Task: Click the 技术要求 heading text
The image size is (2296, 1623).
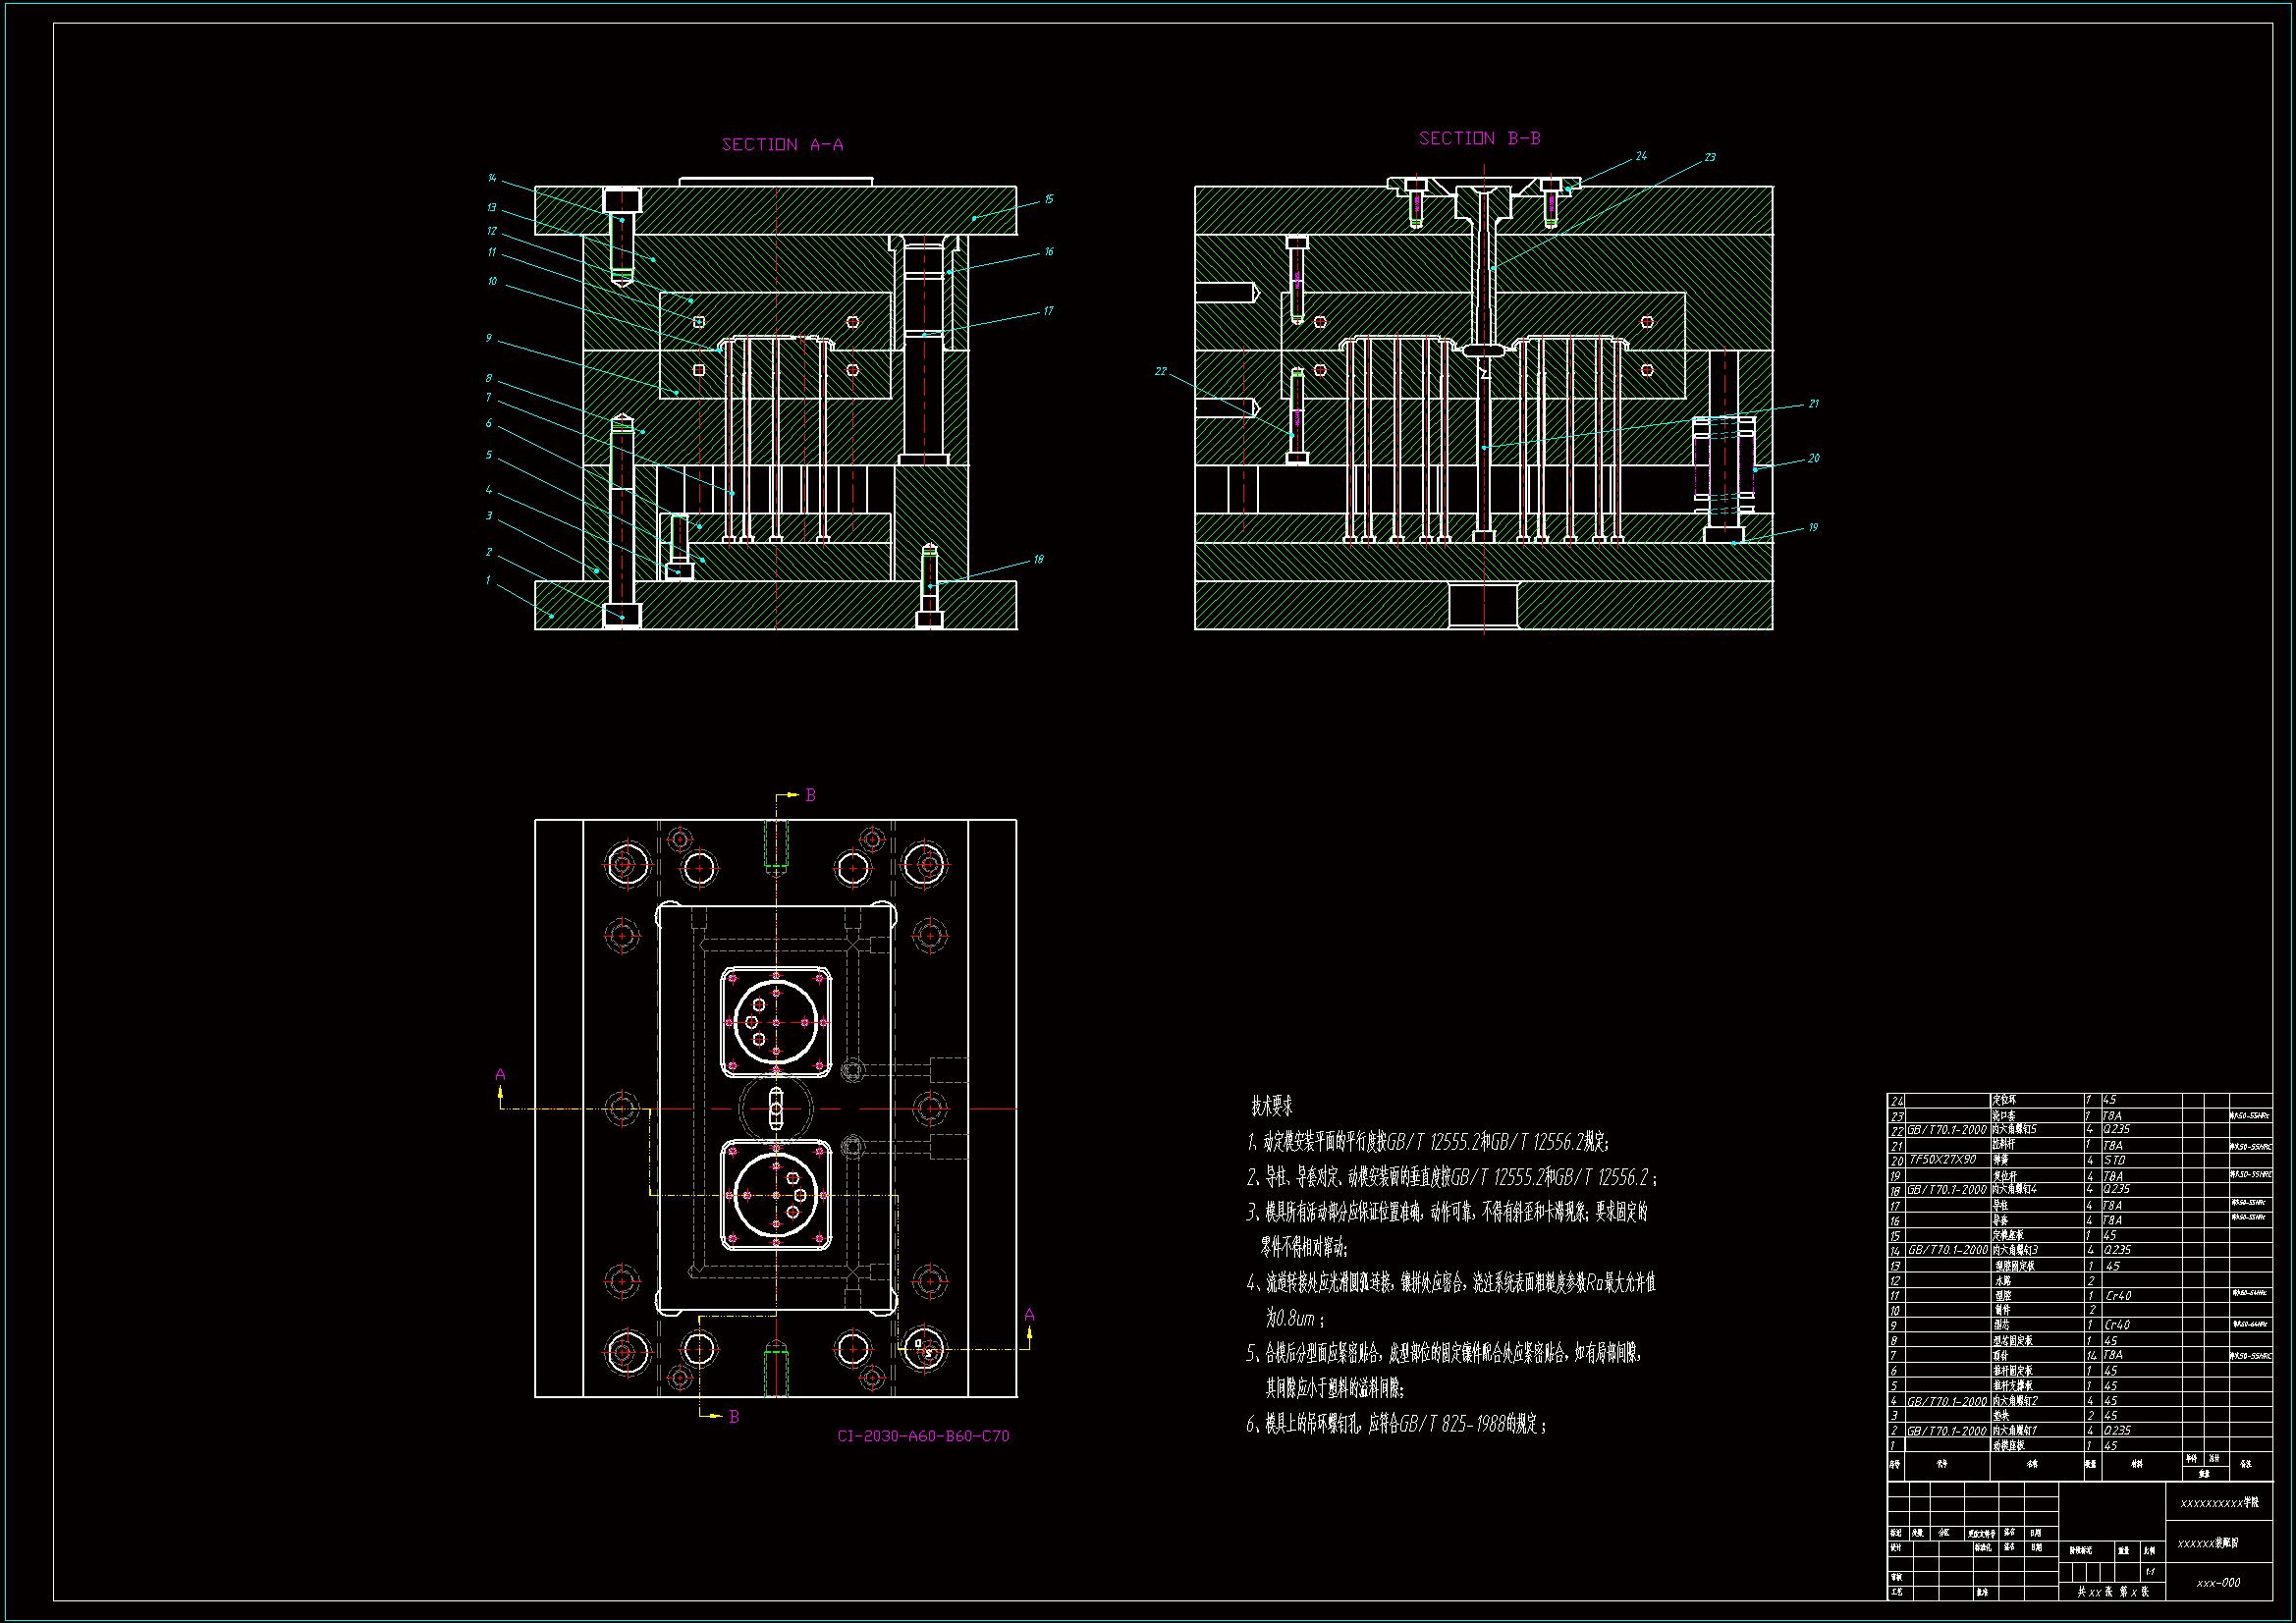Action: pyautogui.click(x=1271, y=1106)
